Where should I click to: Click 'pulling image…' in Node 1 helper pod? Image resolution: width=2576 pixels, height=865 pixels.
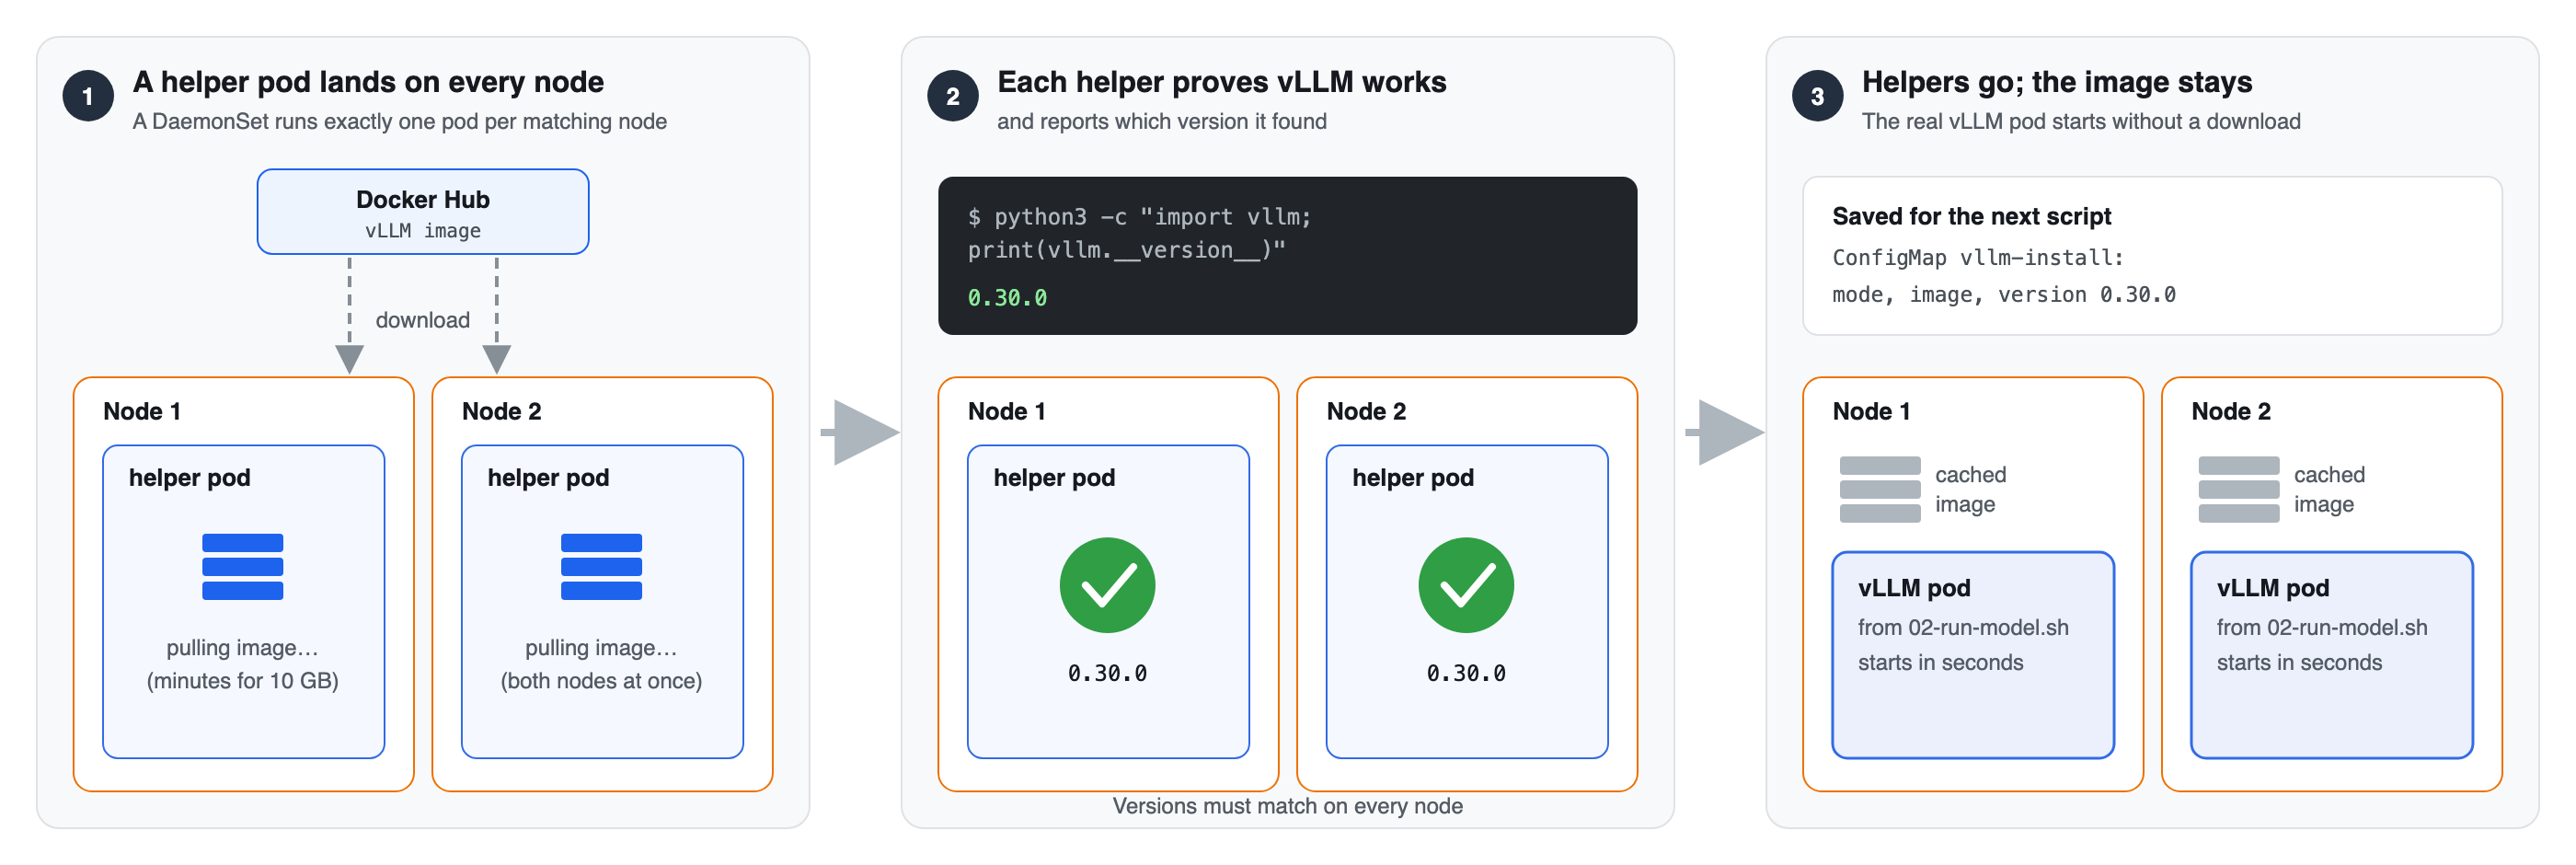(x=242, y=648)
